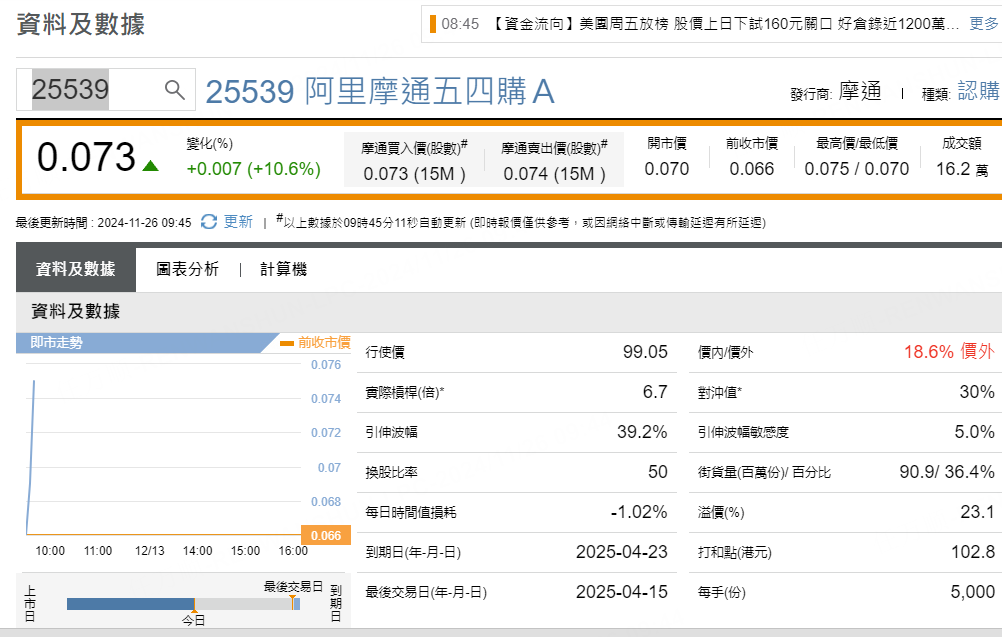The width and height of the screenshot is (1002, 637).
Task: Click the title 25539 阿里摩通五四購A
Action: click(380, 91)
